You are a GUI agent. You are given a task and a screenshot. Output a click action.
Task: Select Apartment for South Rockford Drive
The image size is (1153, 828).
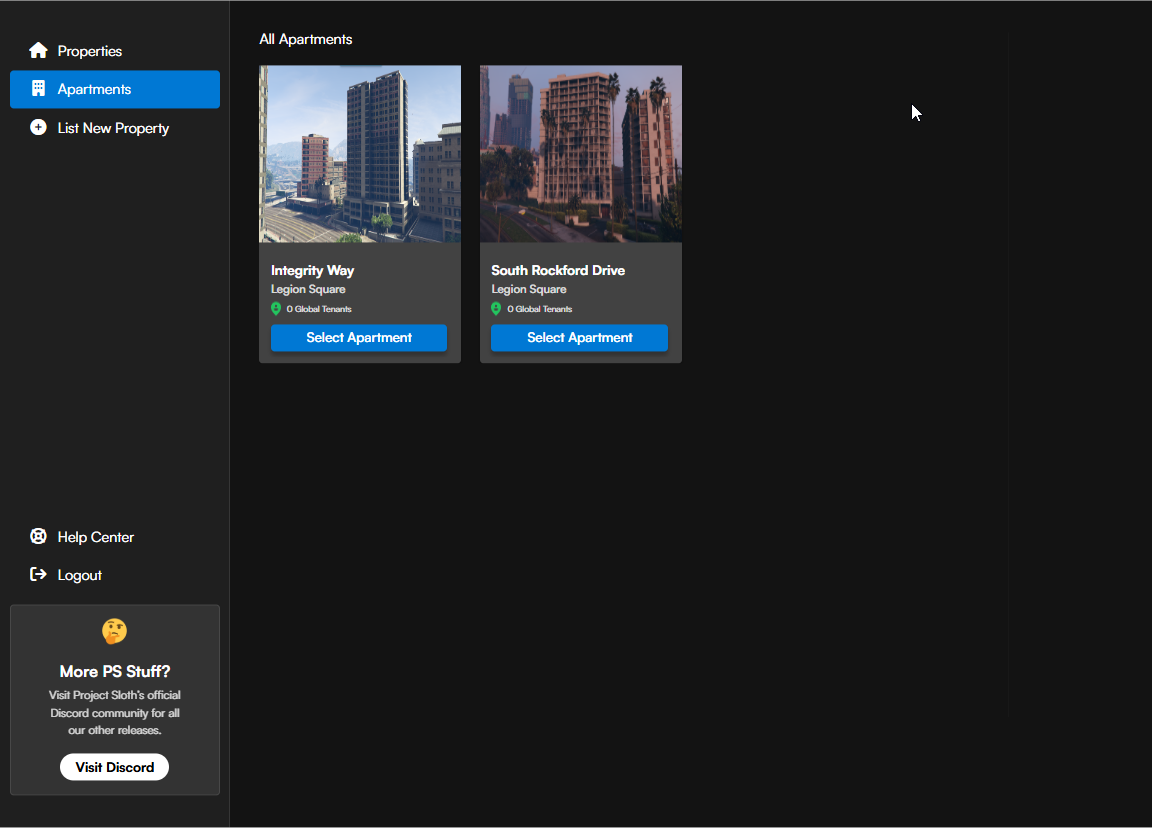(579, 338)
